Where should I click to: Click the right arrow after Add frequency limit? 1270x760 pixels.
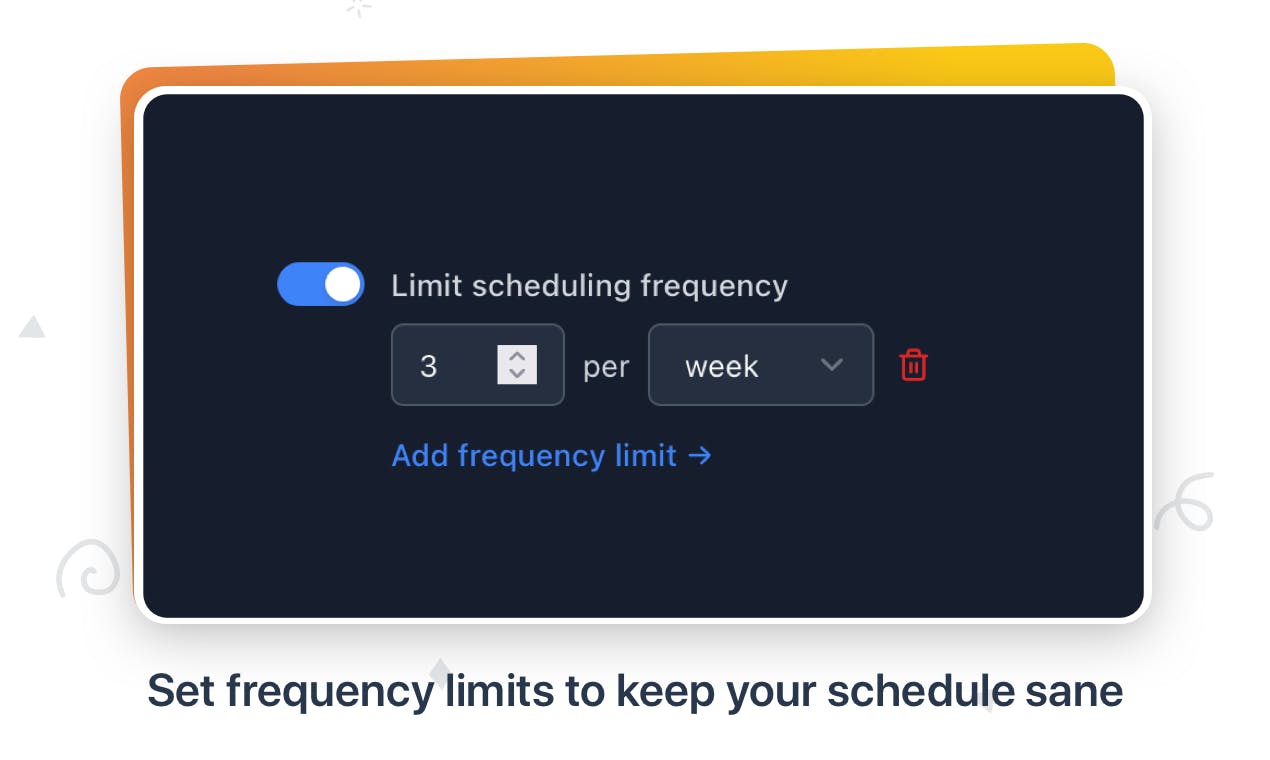(700, 456)
